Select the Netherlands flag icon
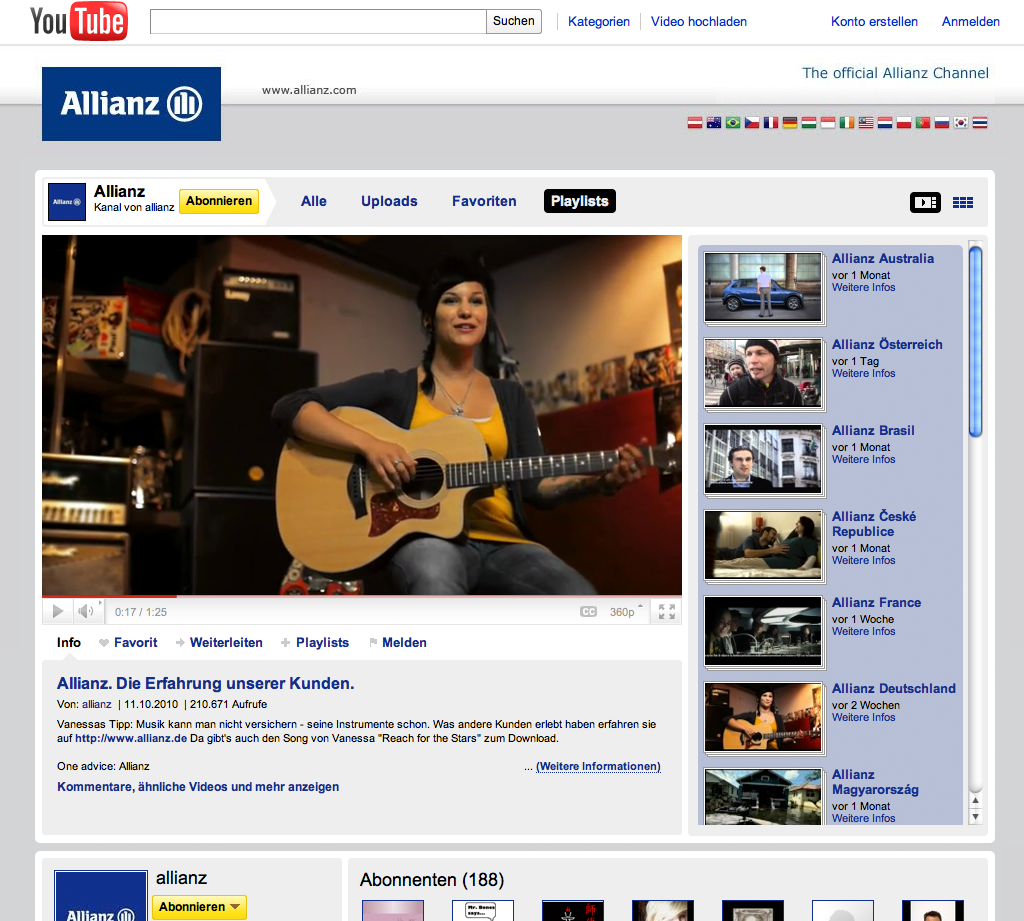The height and width of the screenshot is (921, 1024). click(x=885, y=123)
